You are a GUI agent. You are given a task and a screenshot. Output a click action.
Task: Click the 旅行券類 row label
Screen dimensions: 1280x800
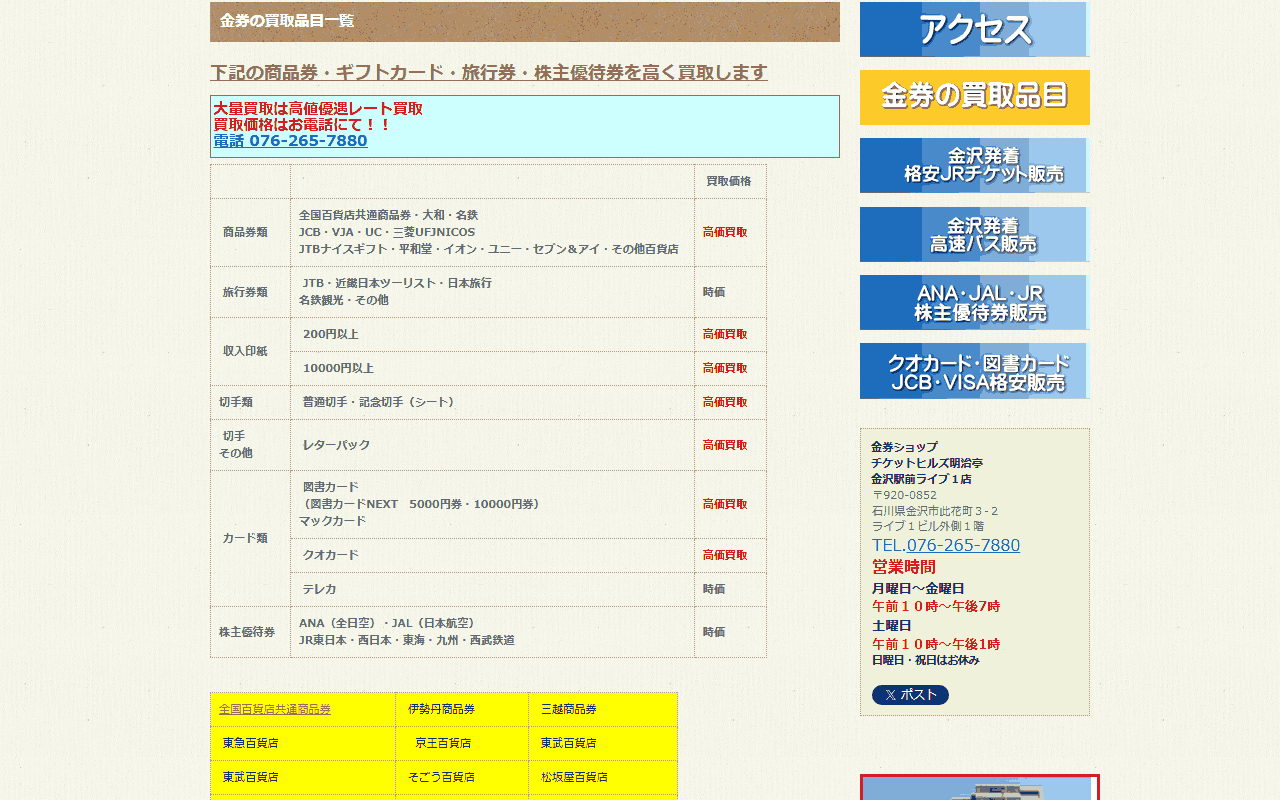click(x=245, y=292)
